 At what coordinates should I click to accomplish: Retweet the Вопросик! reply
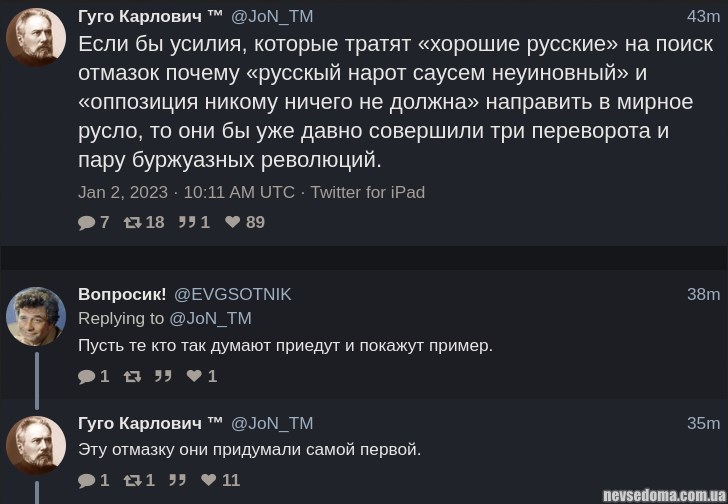(x=131, y=376)
